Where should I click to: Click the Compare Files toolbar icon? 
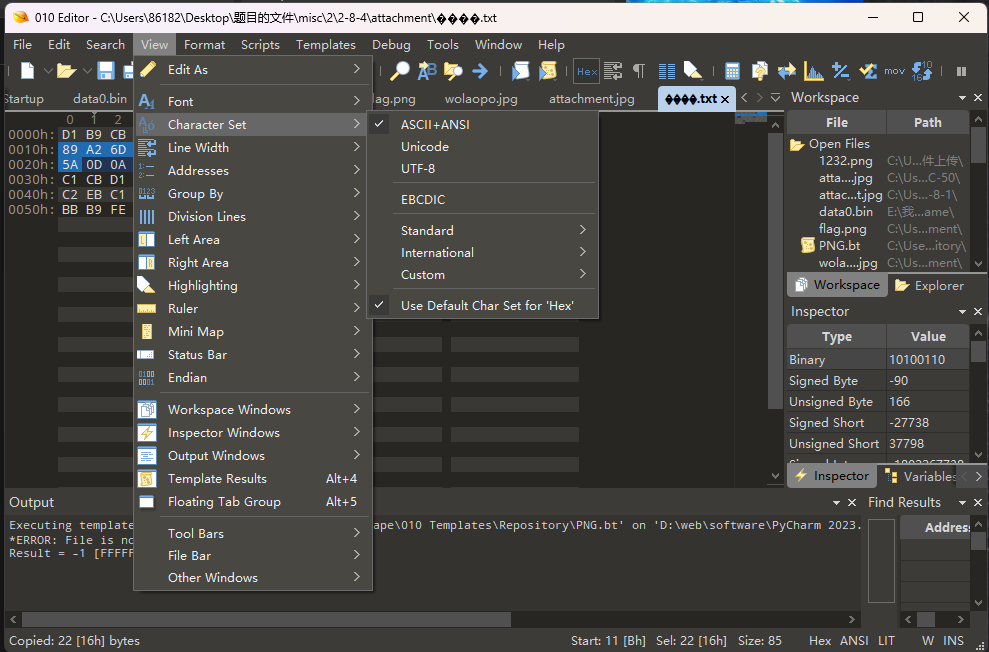(x=759, y=71)
